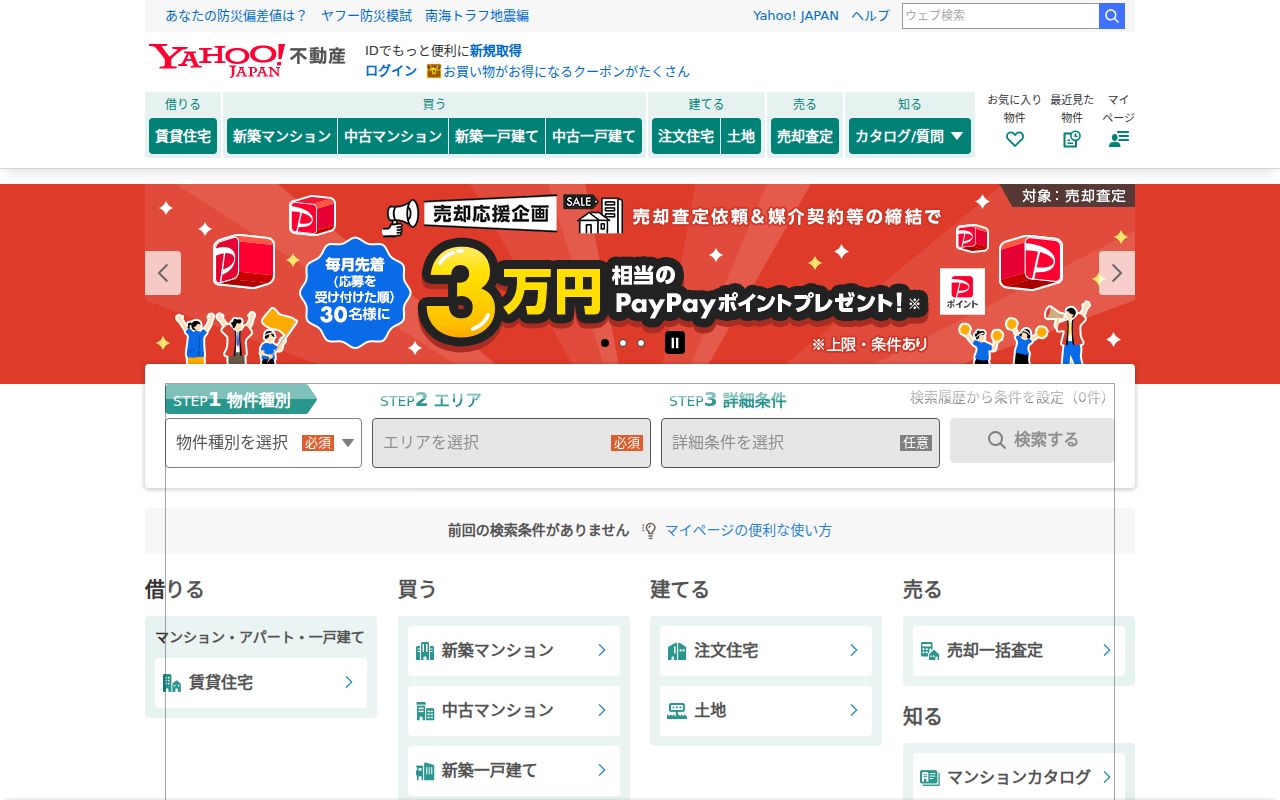Open favorites via the heart icon
1280x800 pixels.
[x=1014, y=139]
